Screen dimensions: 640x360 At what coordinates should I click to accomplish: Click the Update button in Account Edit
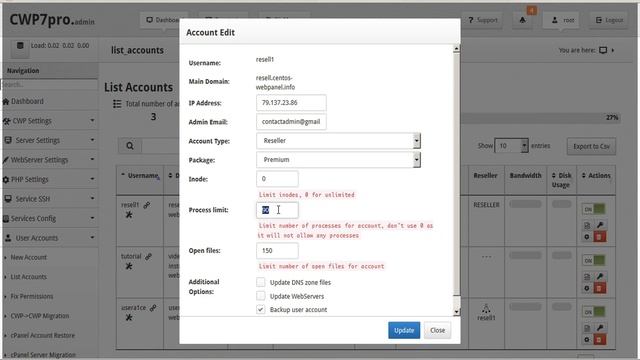click(x=404, y=330)
